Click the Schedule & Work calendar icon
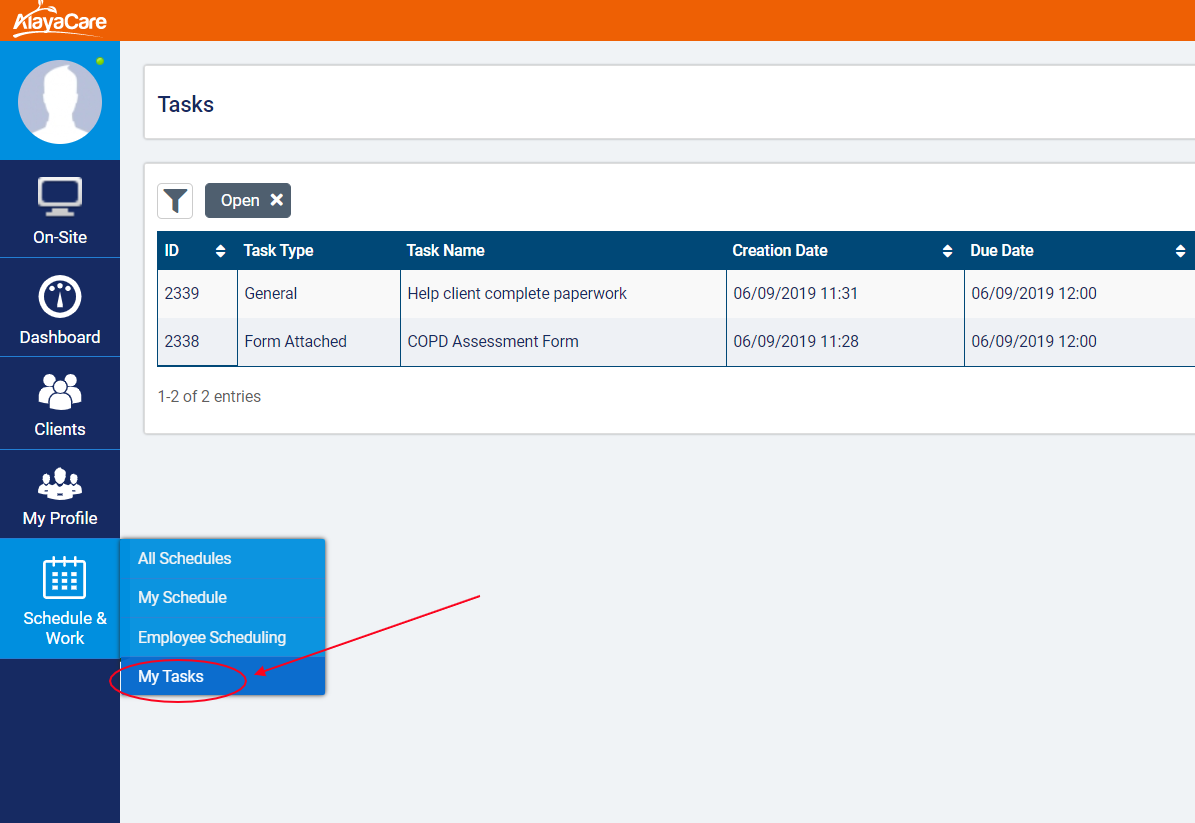1195x823 pixels. coord(64,578)
